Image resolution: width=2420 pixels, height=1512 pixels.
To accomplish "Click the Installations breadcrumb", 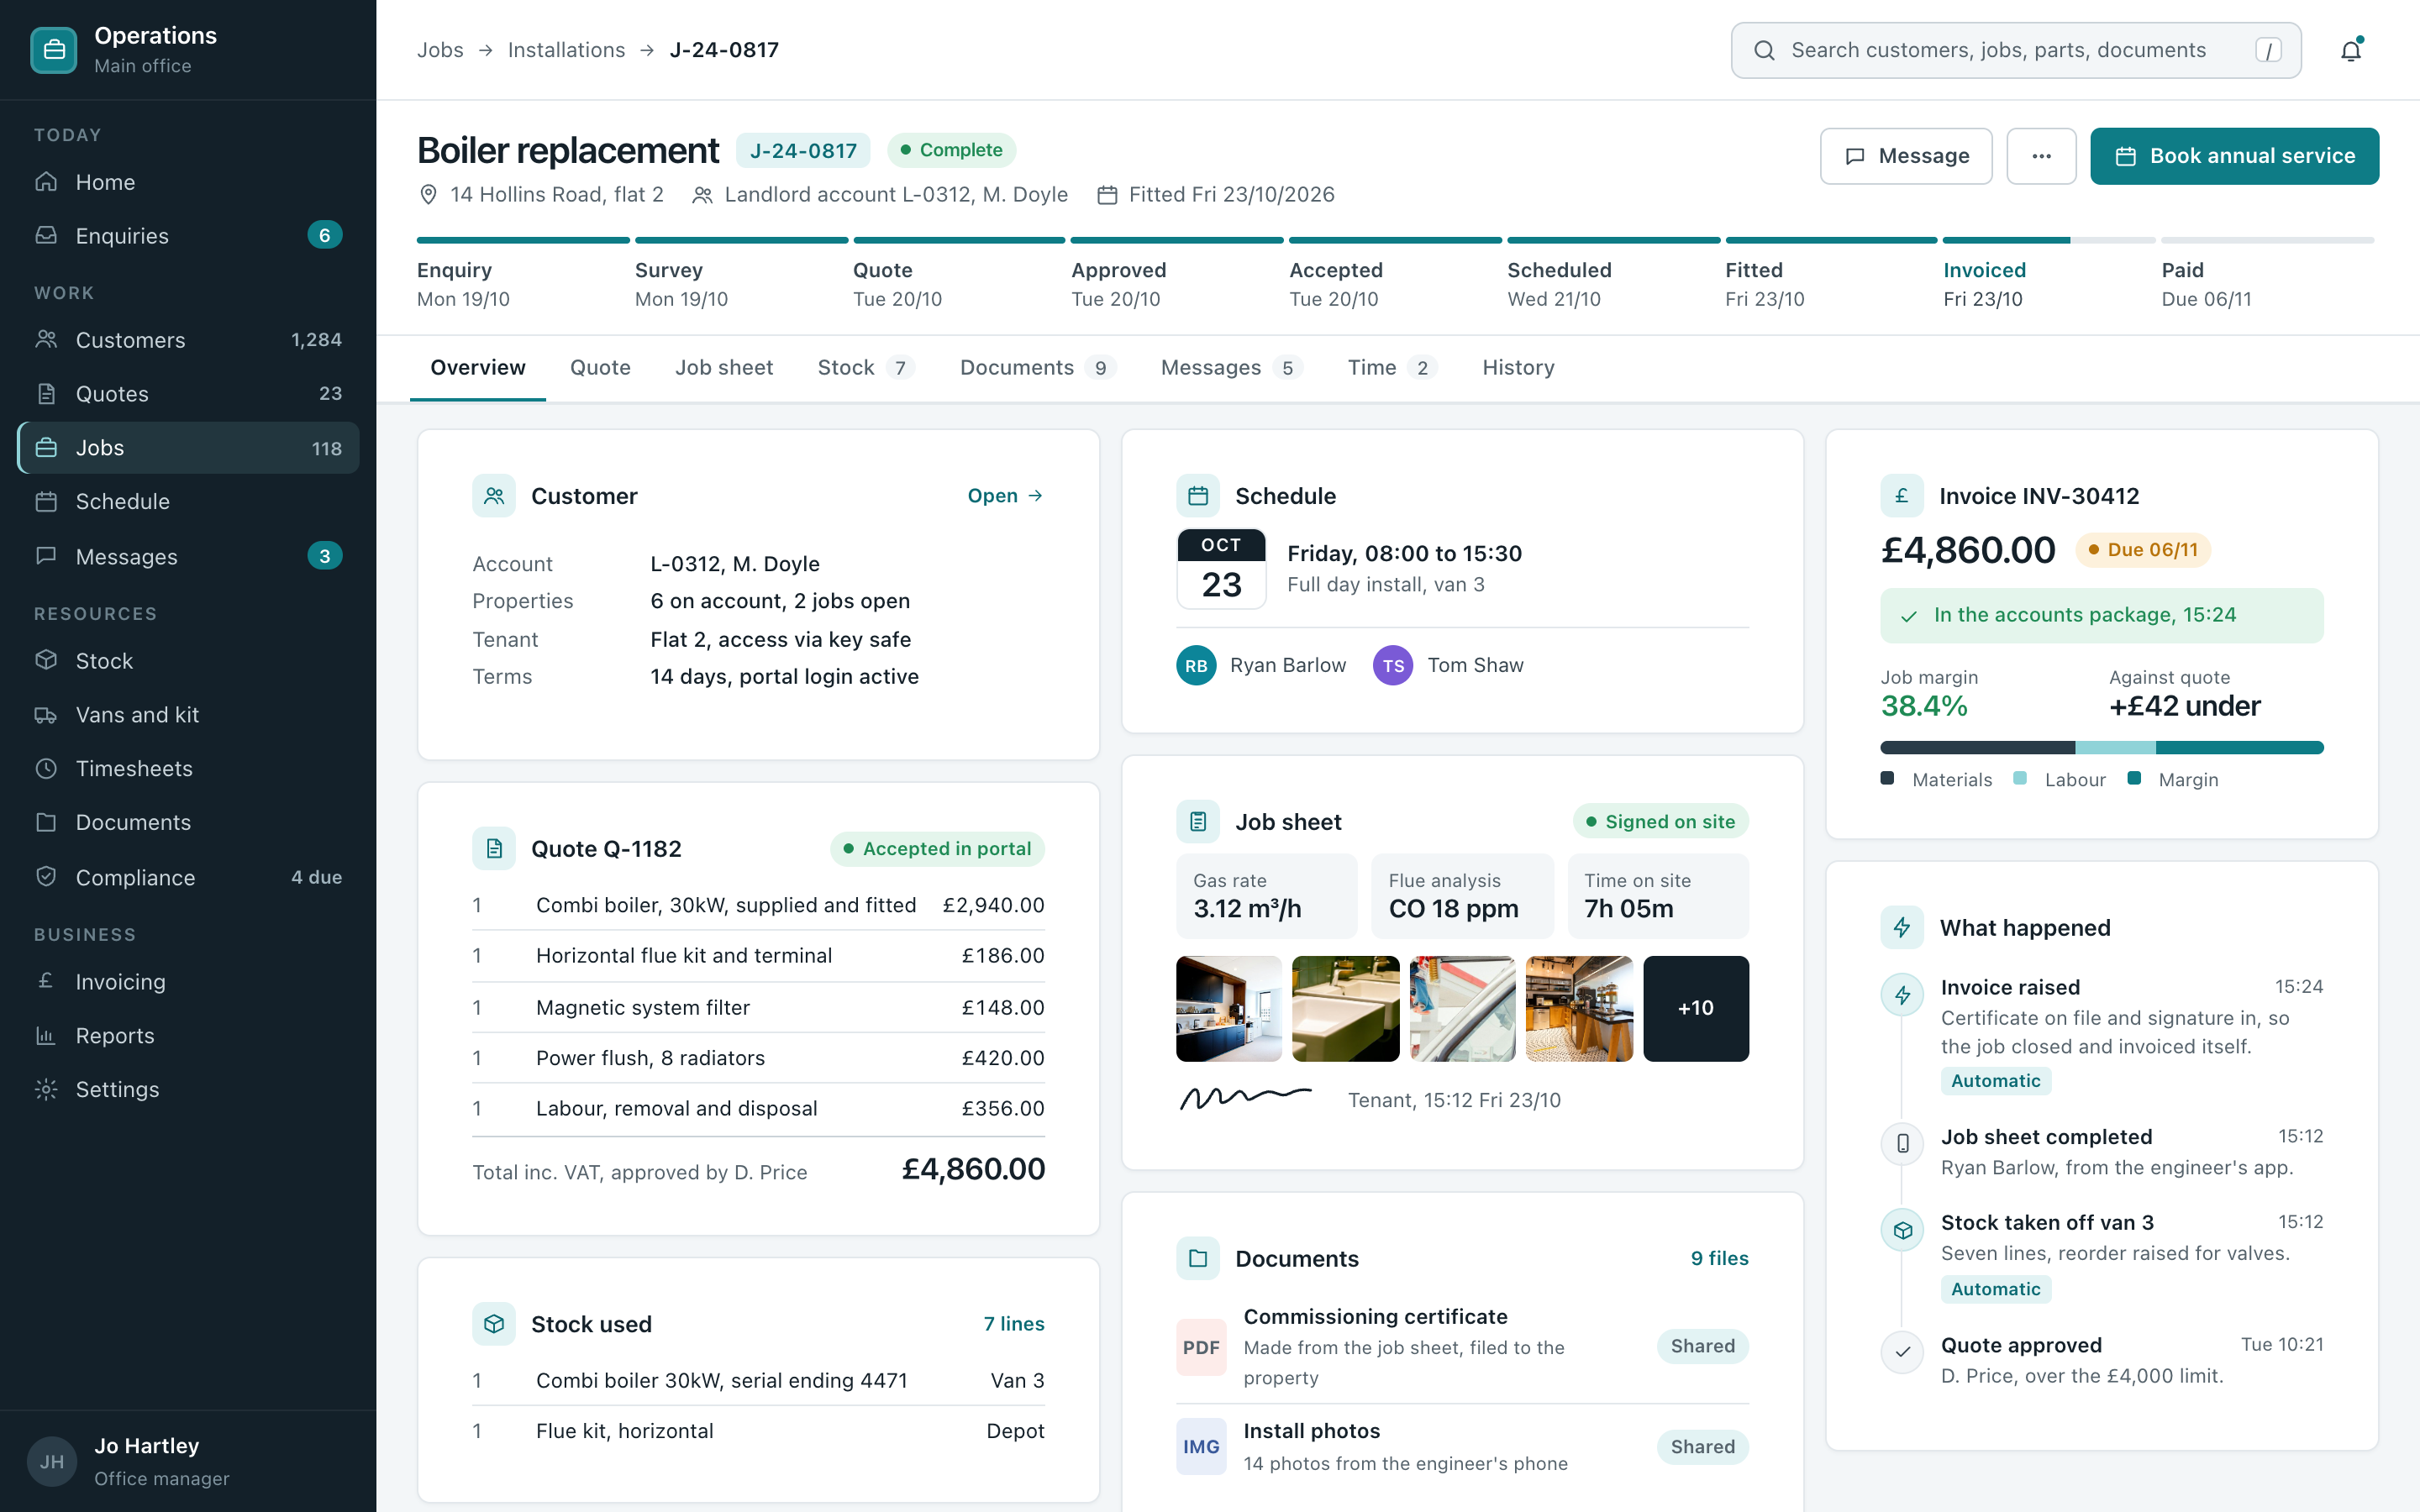I will [x=566, y=50].
